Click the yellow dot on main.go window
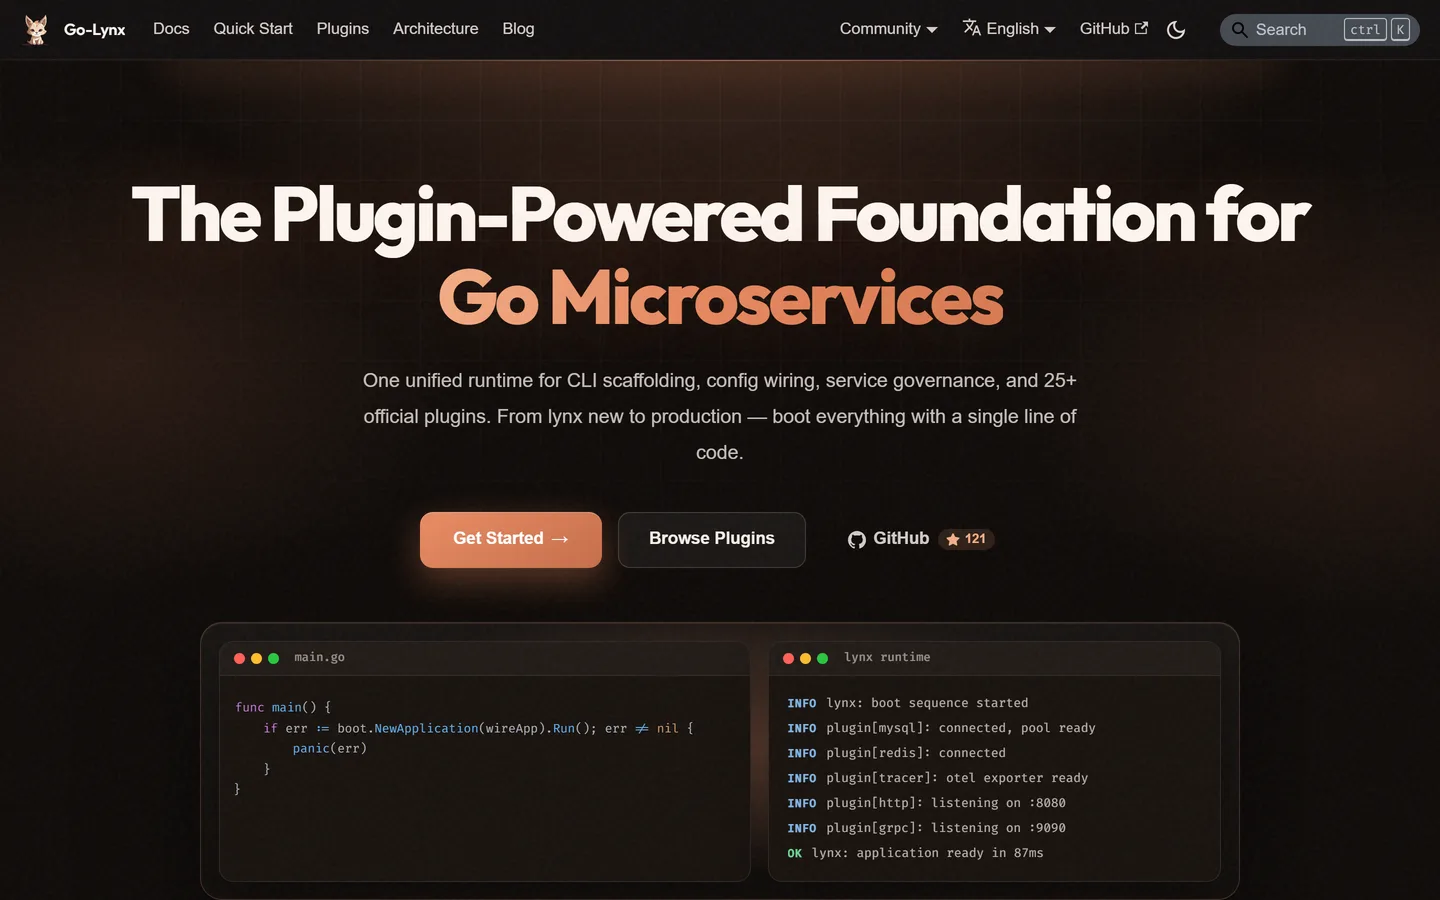Image resolution: width=1440 pixels, height=900 pixels. tap(257, 658)
